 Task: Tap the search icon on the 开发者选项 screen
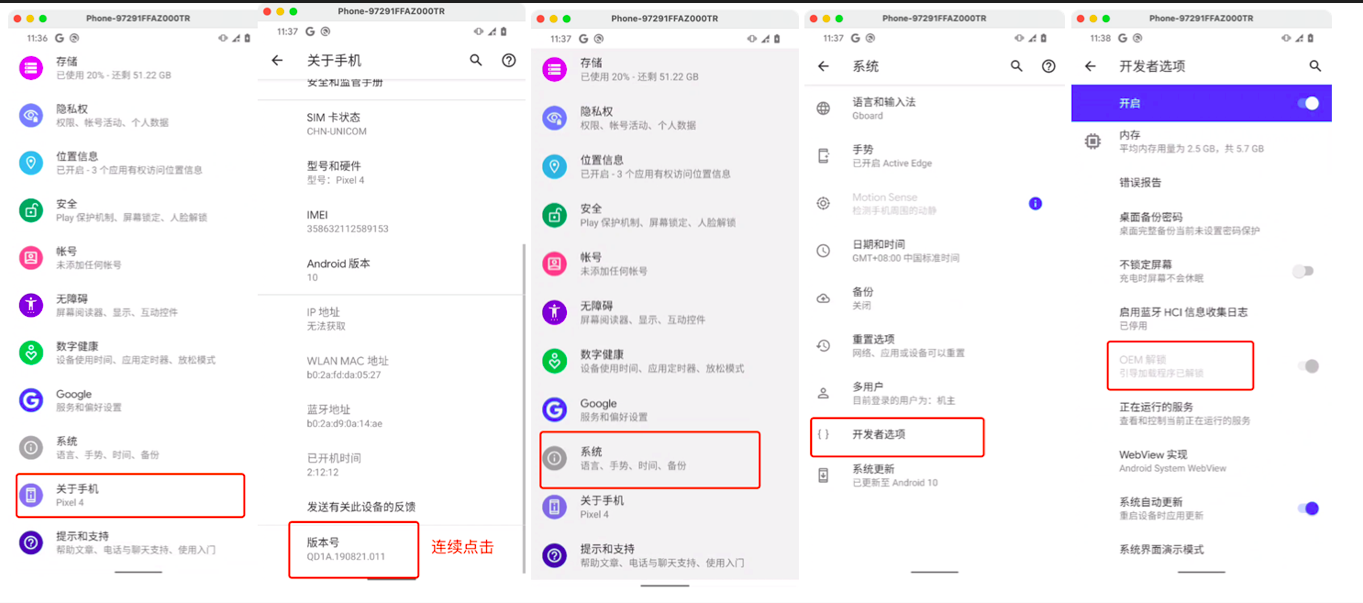1315,66
